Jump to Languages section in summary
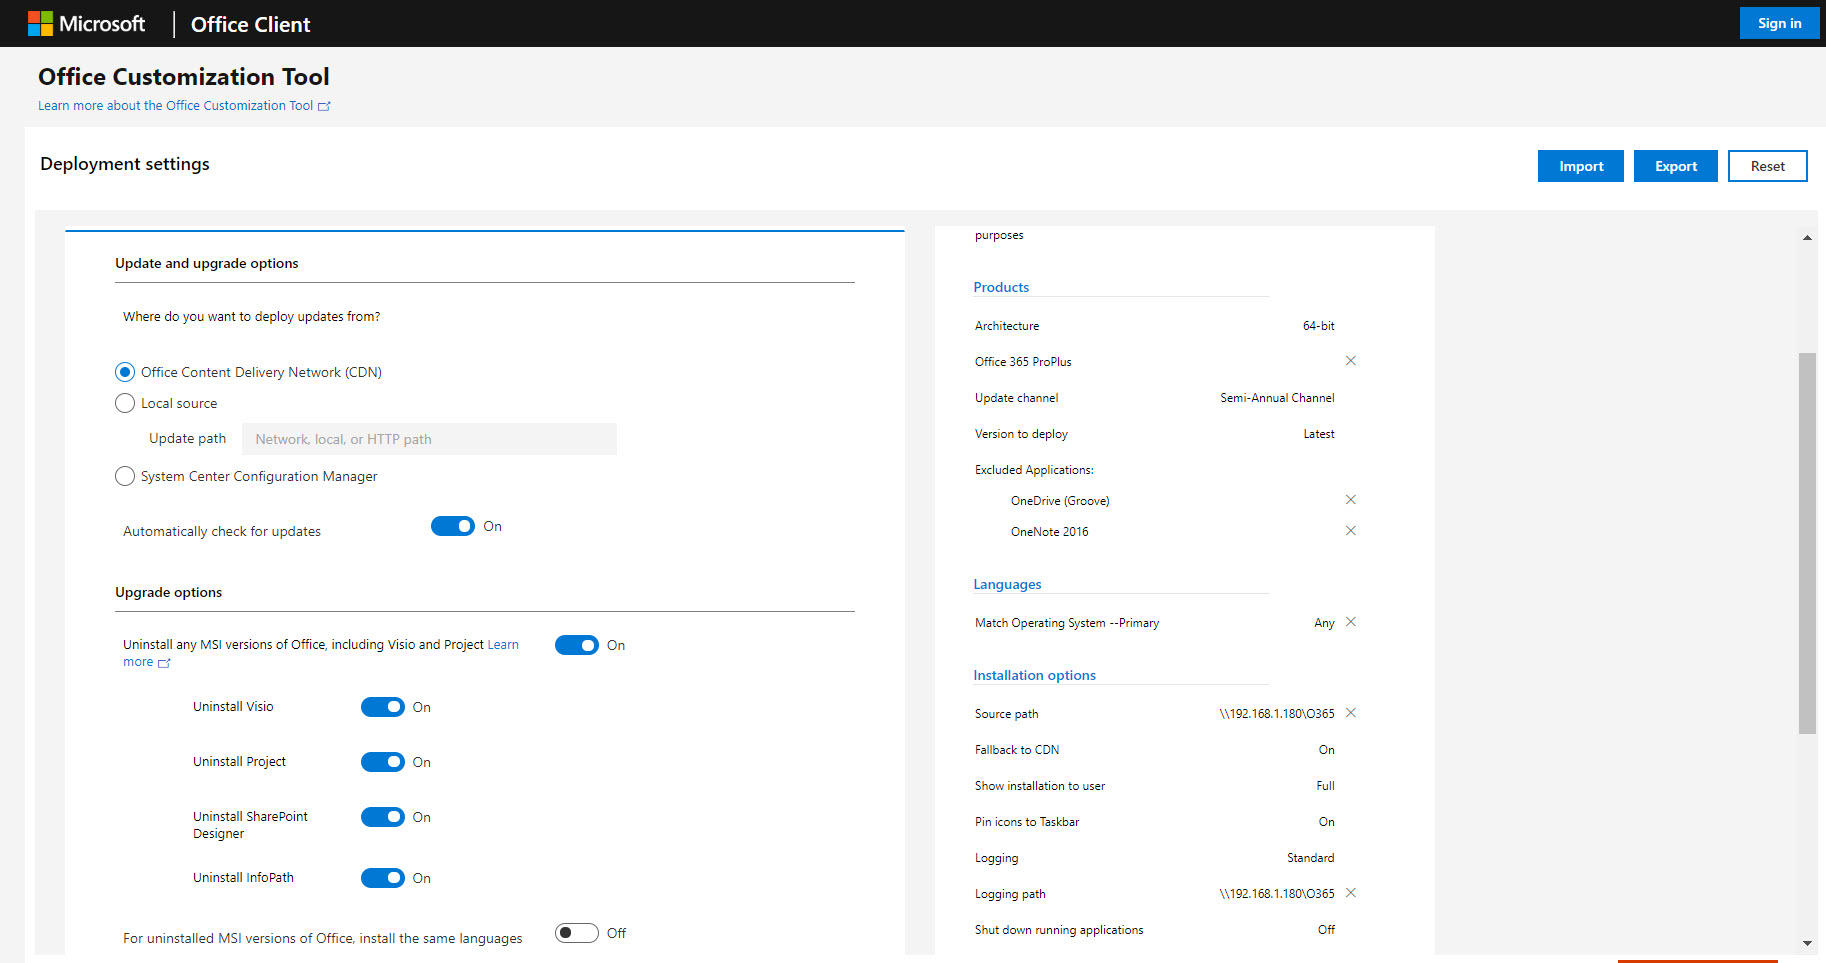 1007,584
